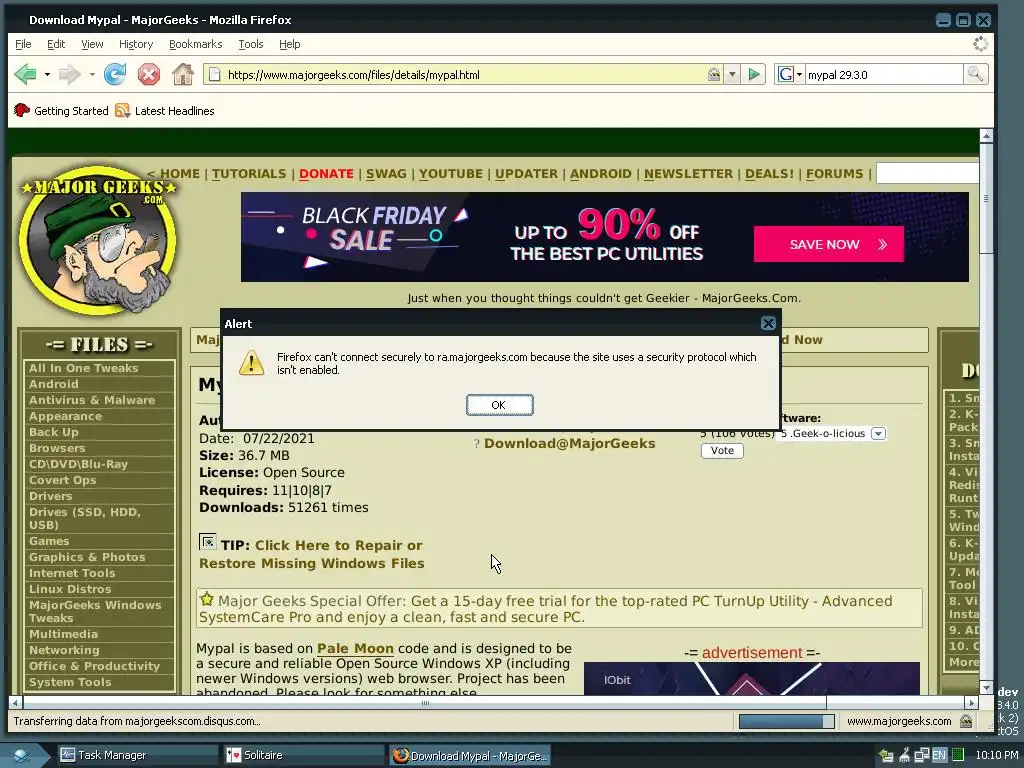Click the FORUMS navigation link
Image resolution: width=1024 pixels, height=768 pixels.
point(834,174)
